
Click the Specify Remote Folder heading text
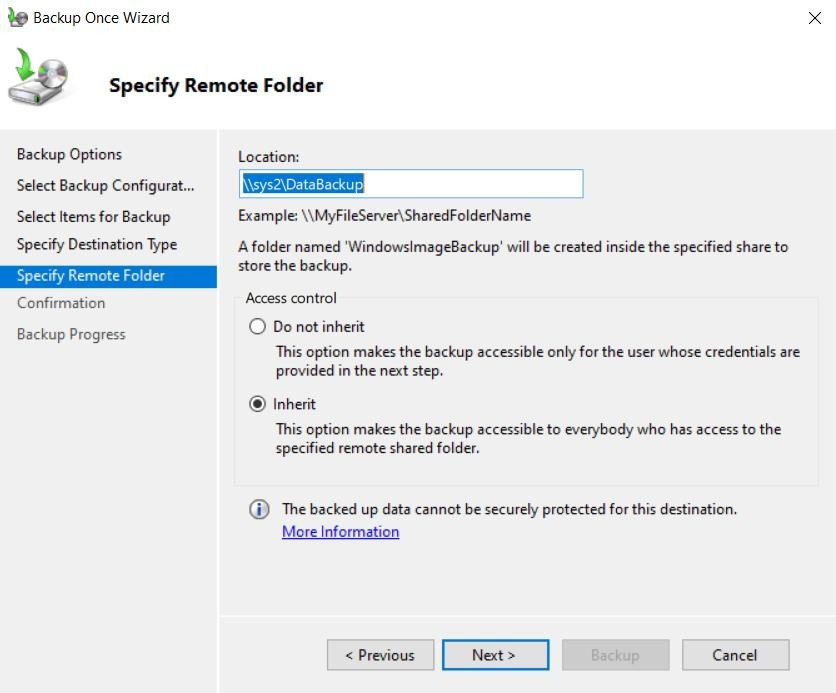(216, 86)
